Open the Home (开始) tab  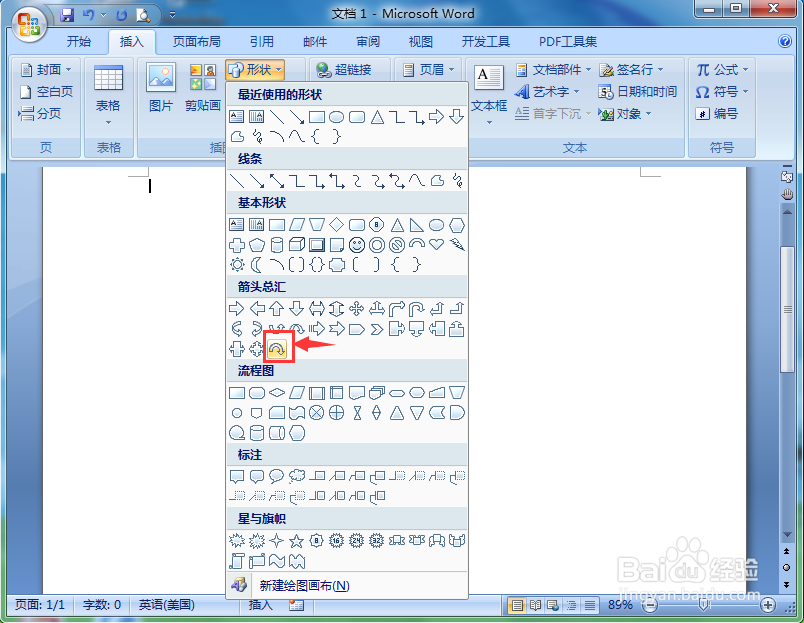(x=78, y=42)
